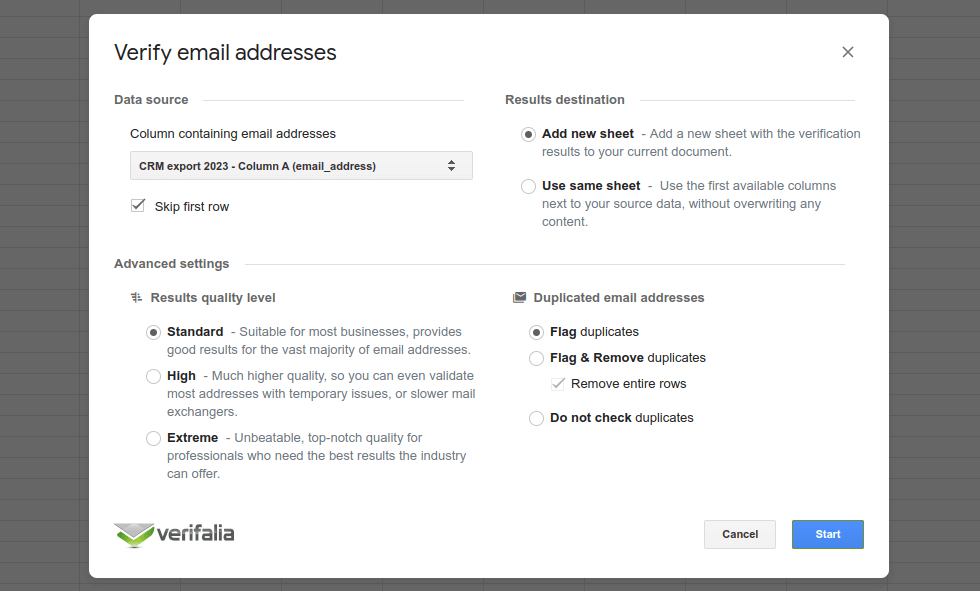Choose Use same sheet for results

point(527,186)
